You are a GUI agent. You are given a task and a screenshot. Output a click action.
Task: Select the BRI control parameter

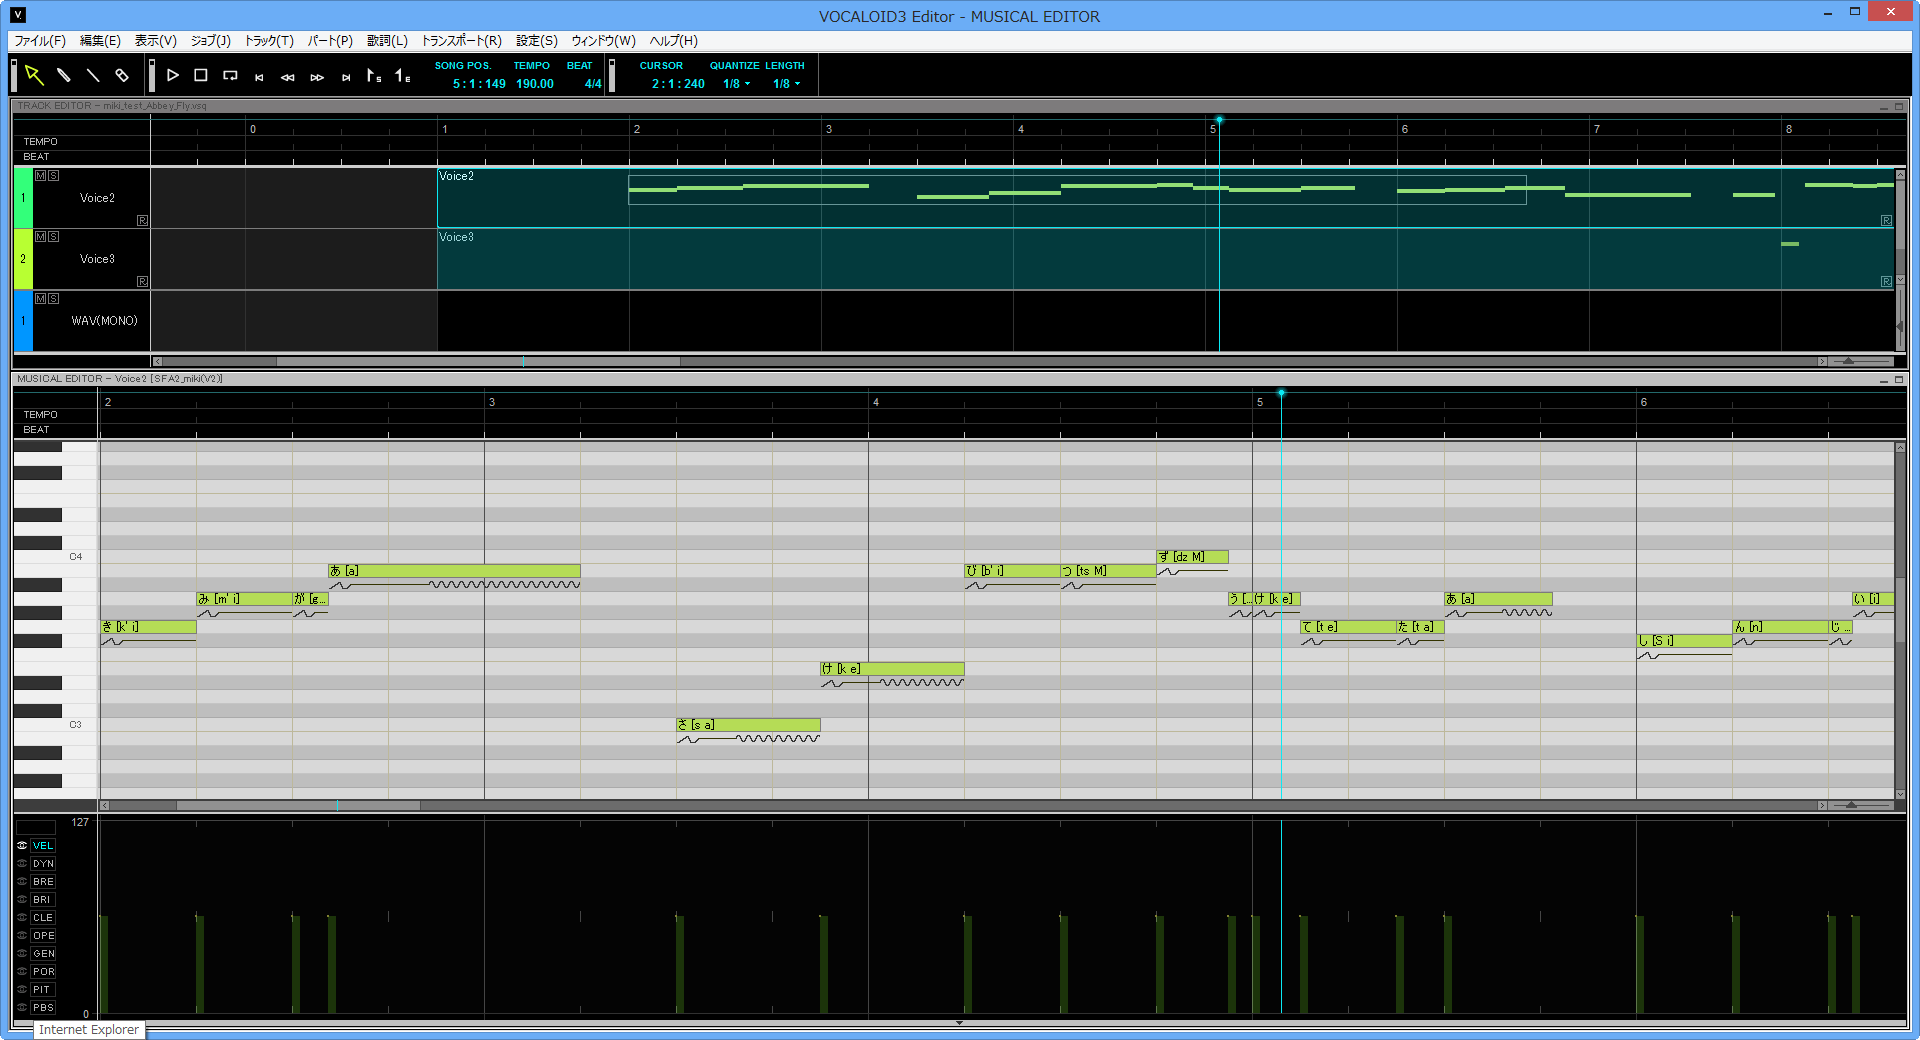click(x=43, y=900)
